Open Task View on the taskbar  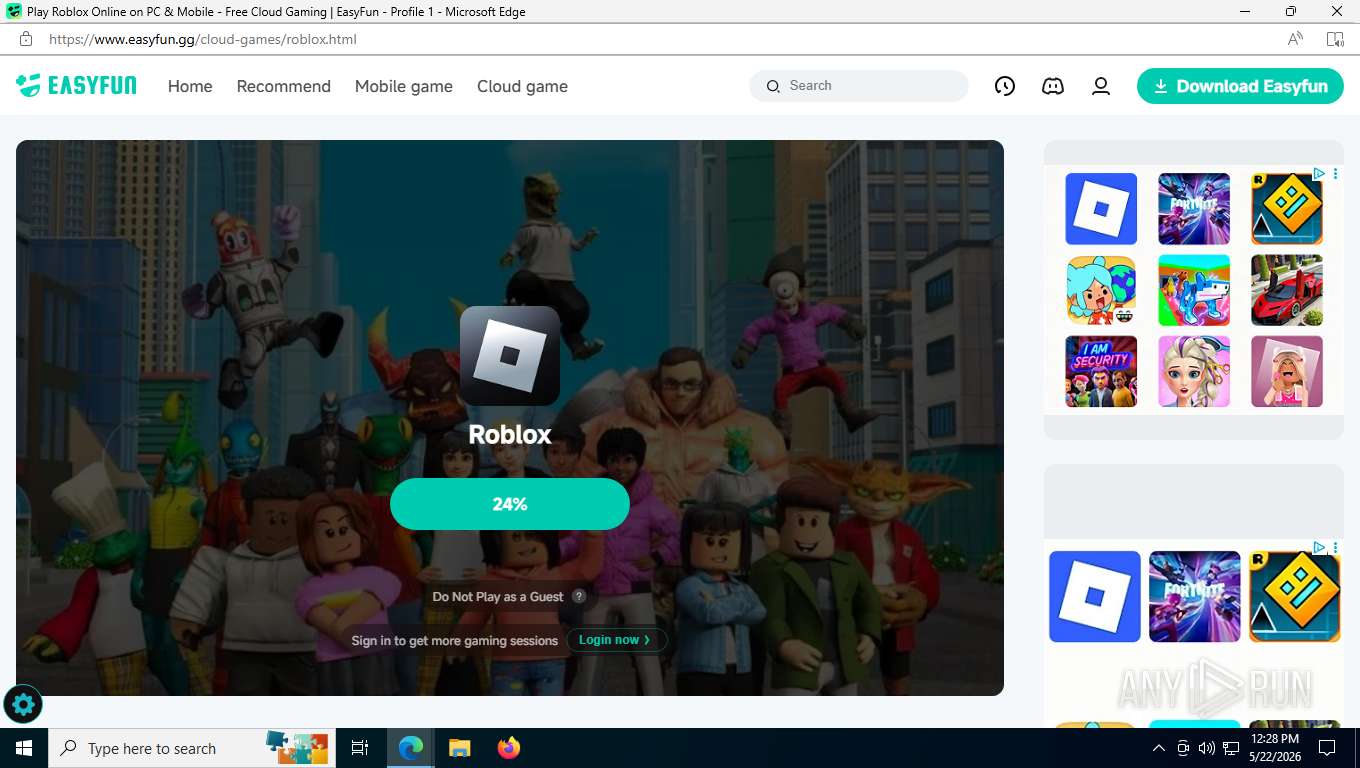360,748
